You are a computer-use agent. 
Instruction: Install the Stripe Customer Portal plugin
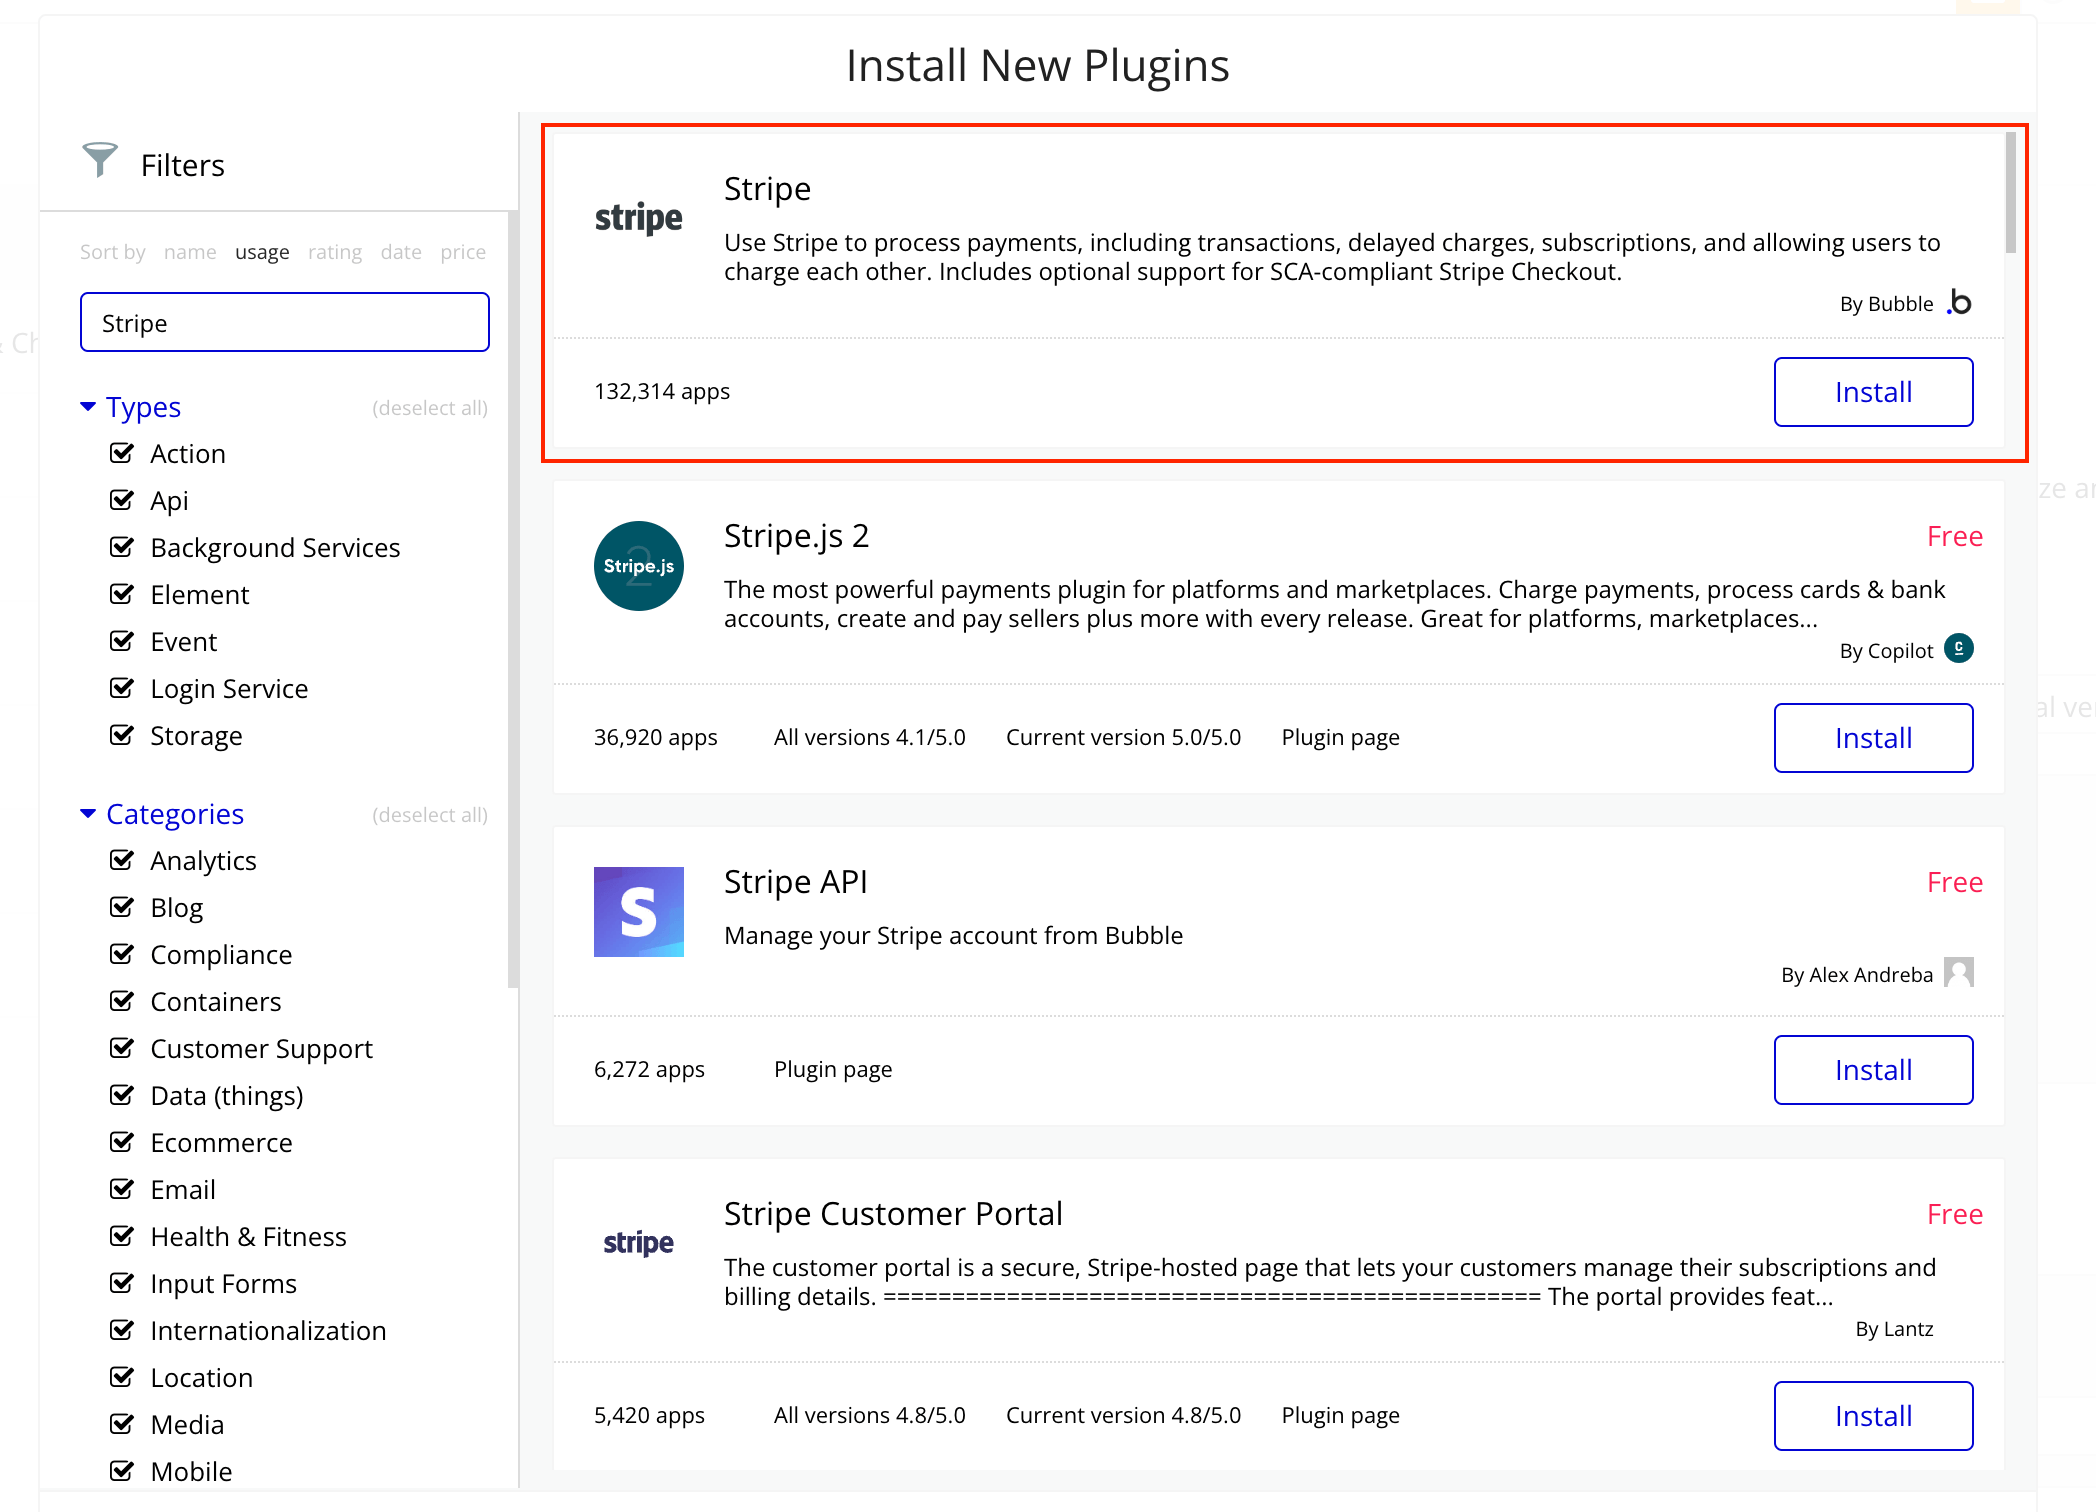pos(1873,1416)
